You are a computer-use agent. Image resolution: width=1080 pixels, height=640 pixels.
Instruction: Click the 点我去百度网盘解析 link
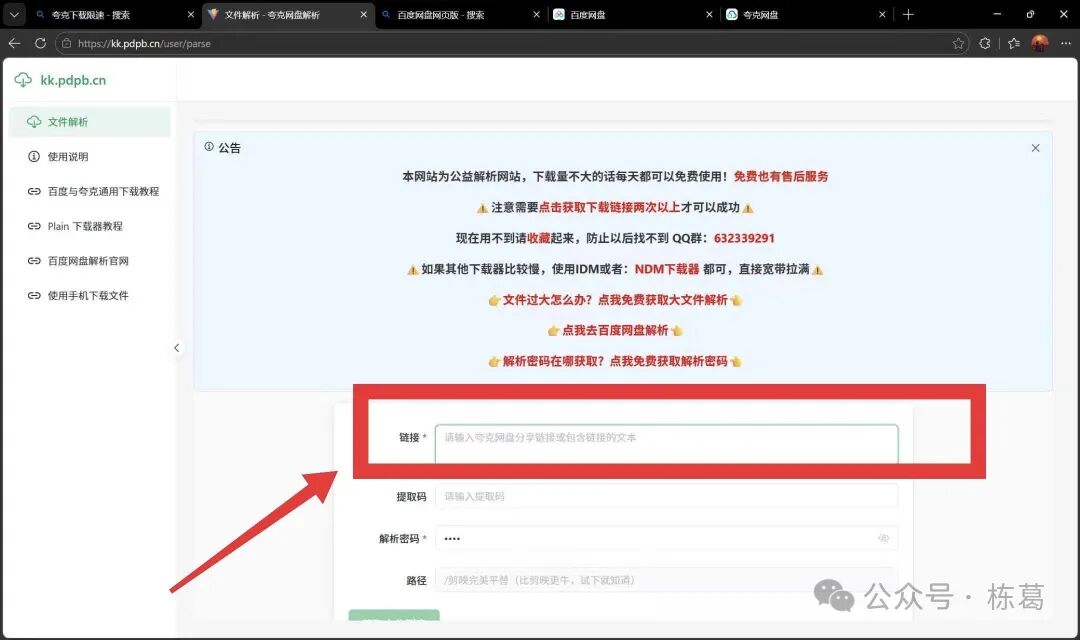[614, 330]
